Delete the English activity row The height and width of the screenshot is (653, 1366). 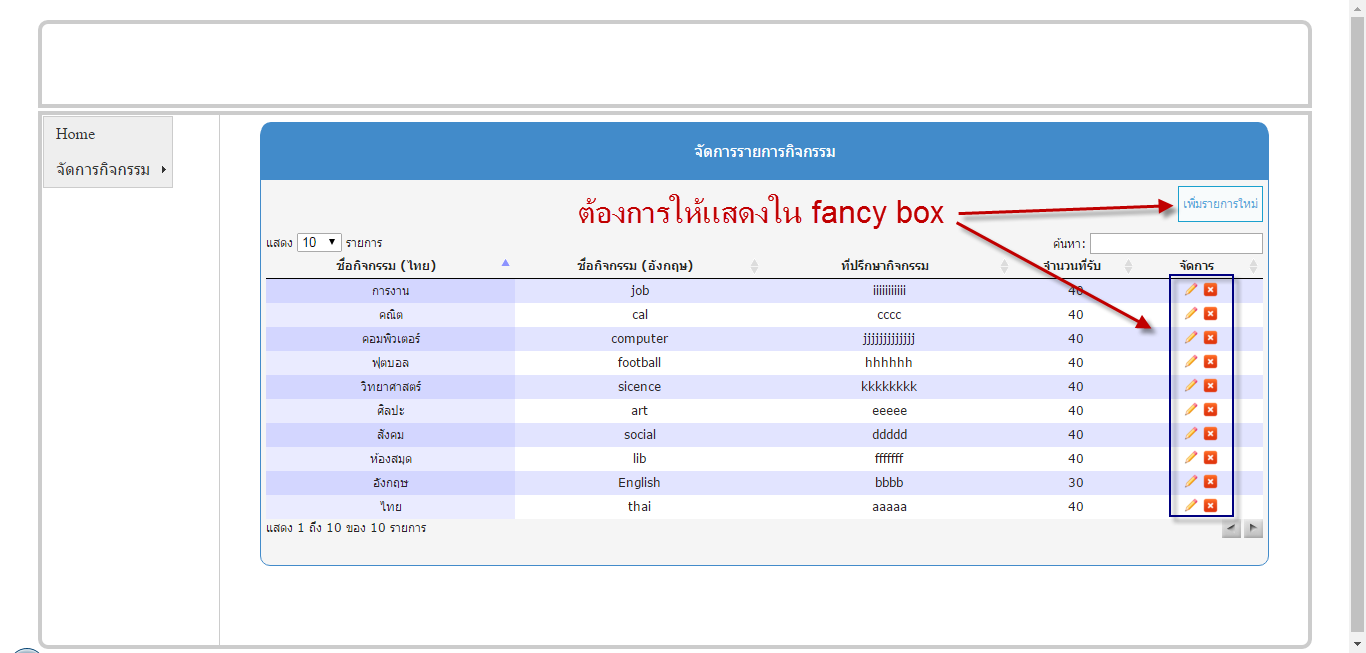(1210, 482)
